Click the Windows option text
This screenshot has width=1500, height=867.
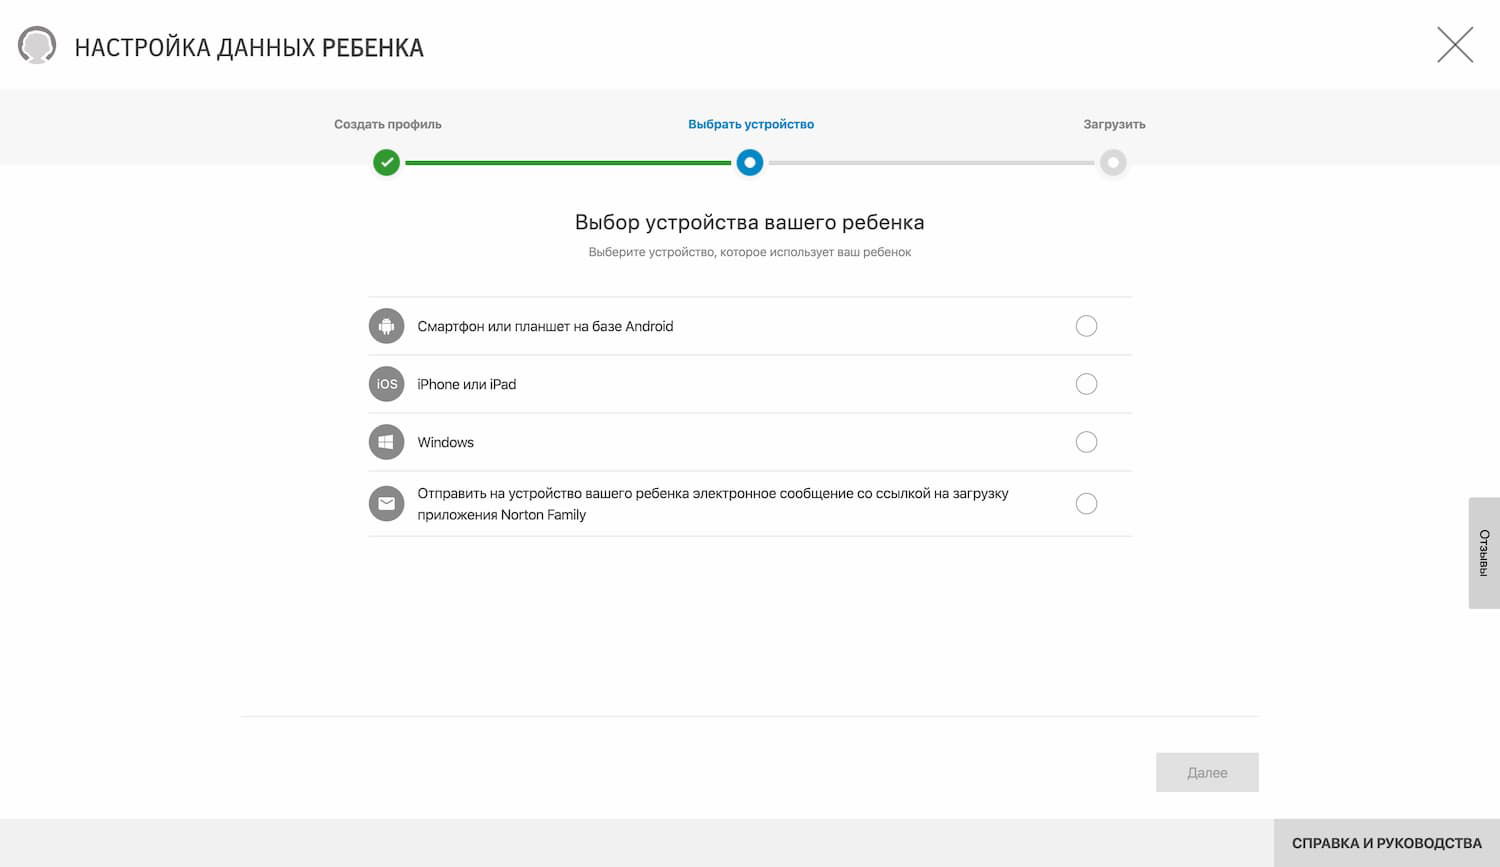(x=445, y=442)
